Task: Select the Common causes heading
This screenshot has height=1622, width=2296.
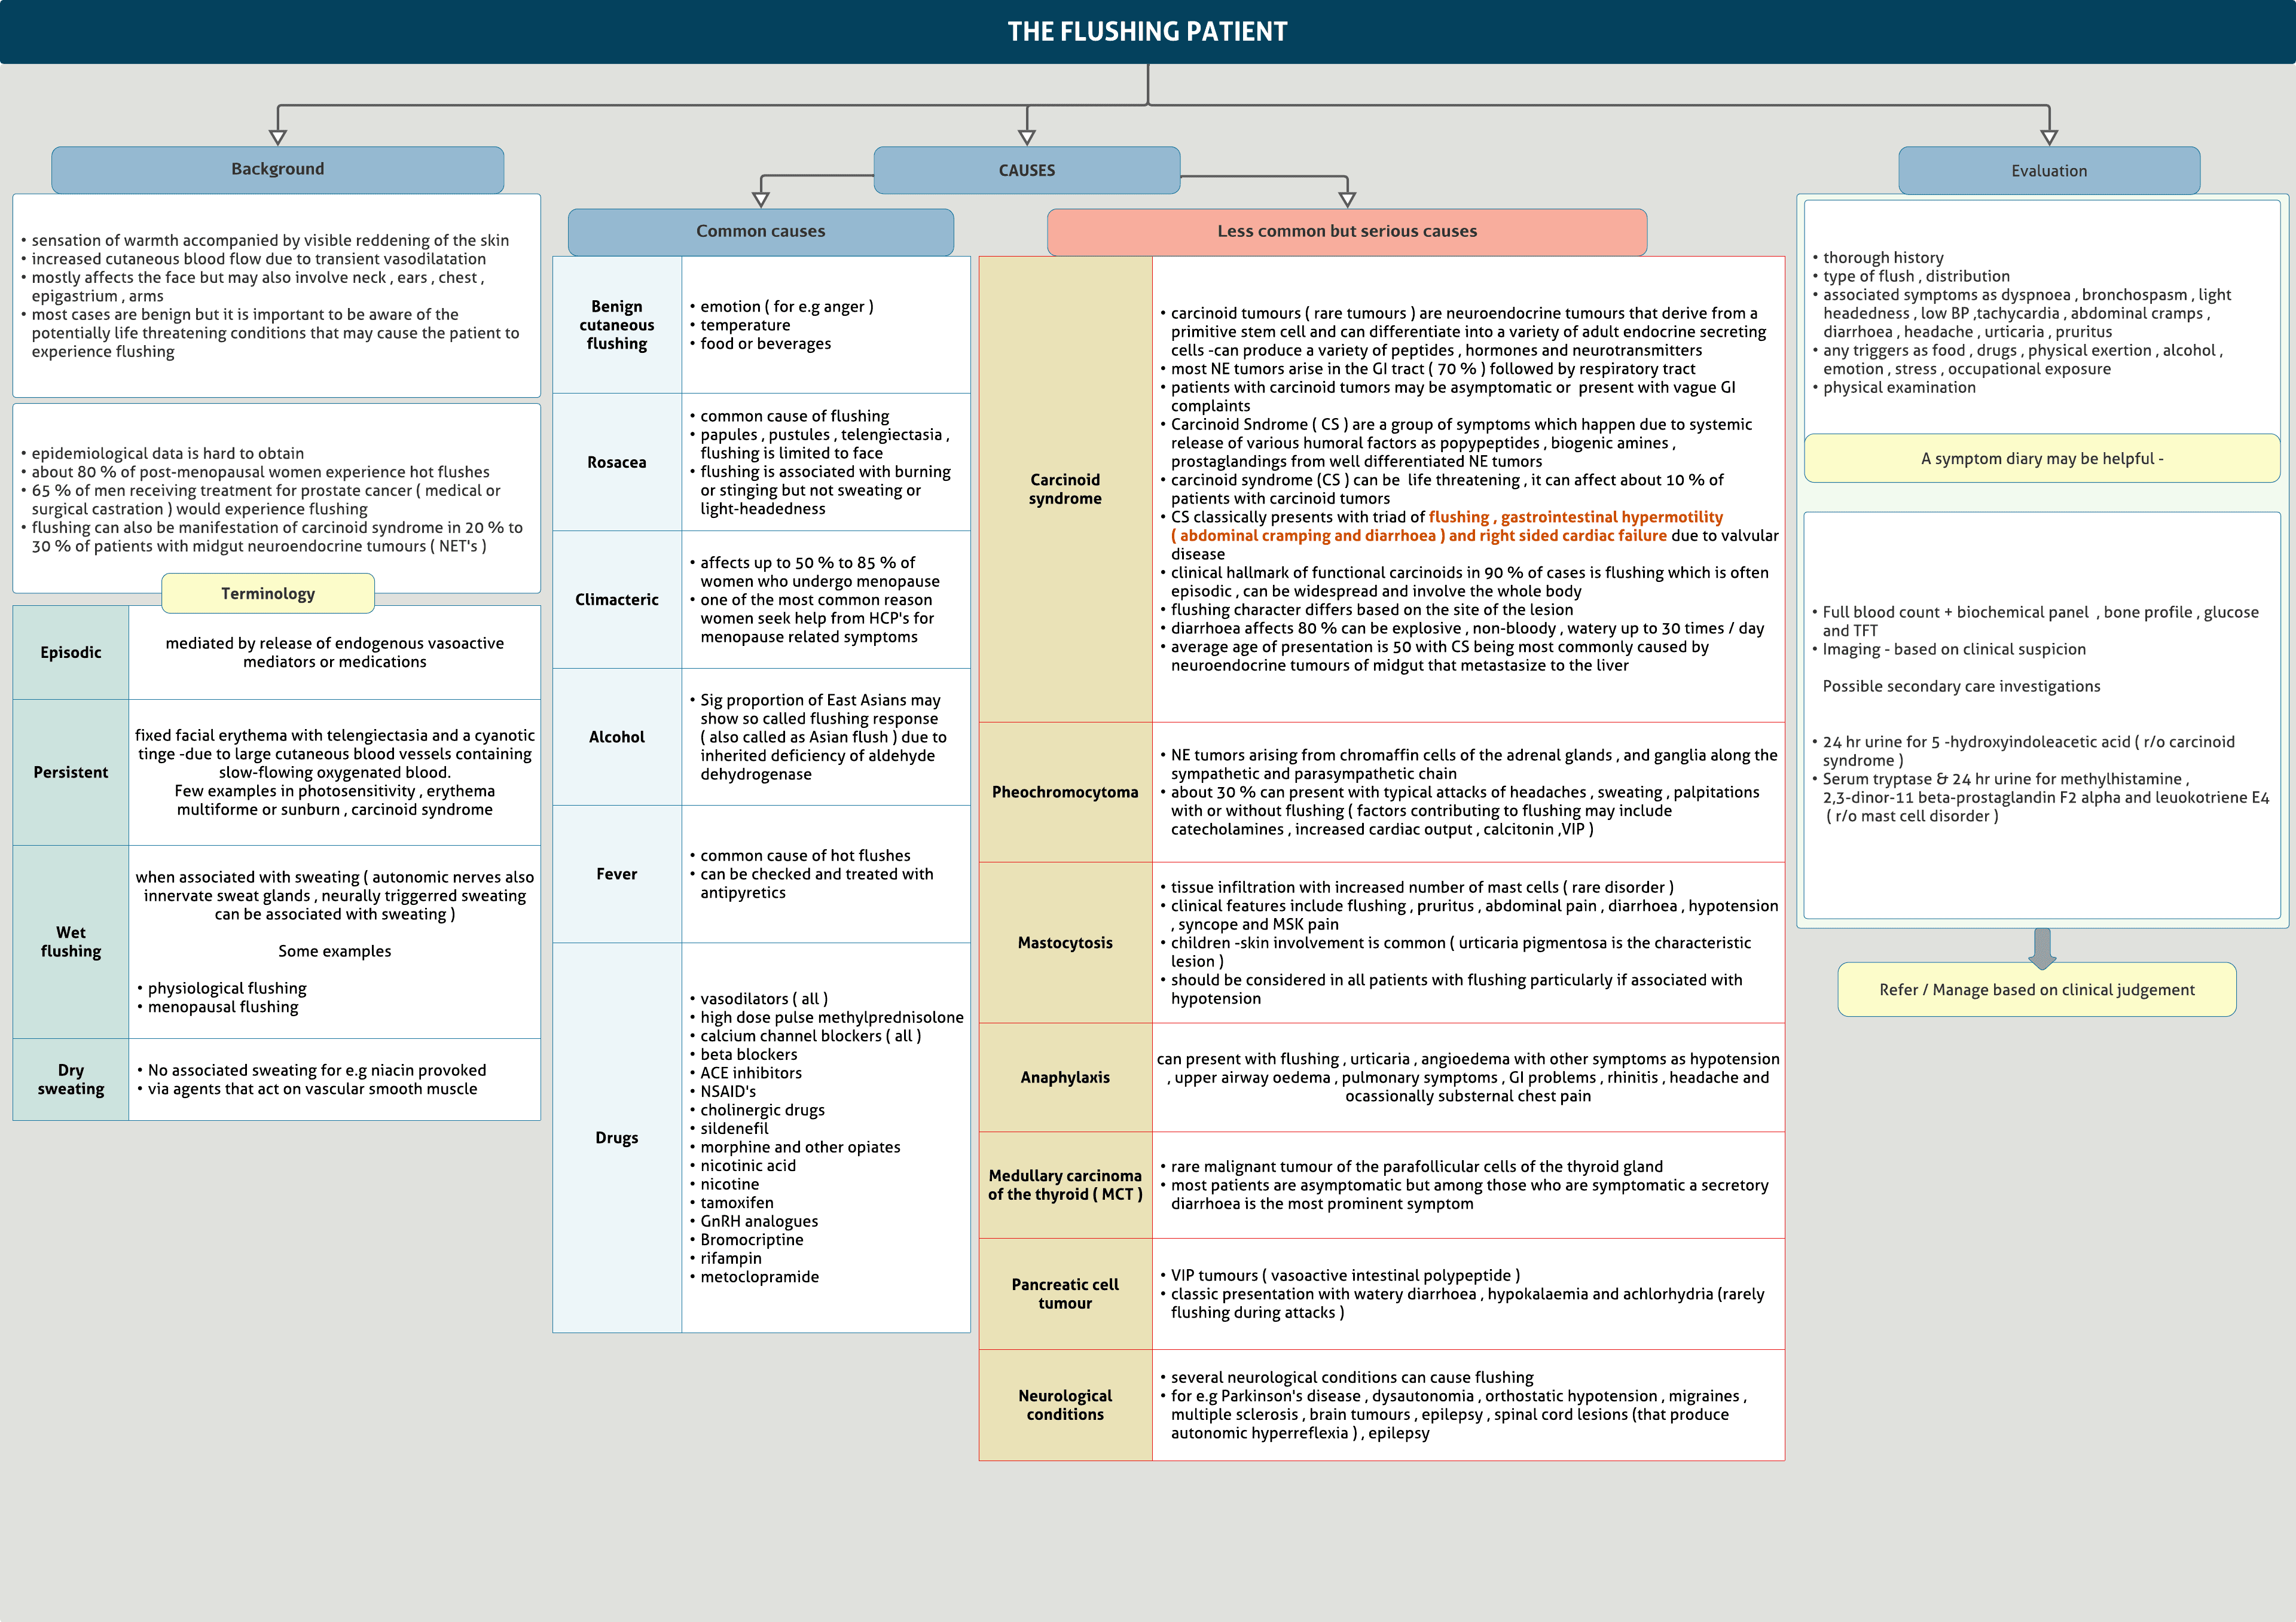Action: (760, 231)
